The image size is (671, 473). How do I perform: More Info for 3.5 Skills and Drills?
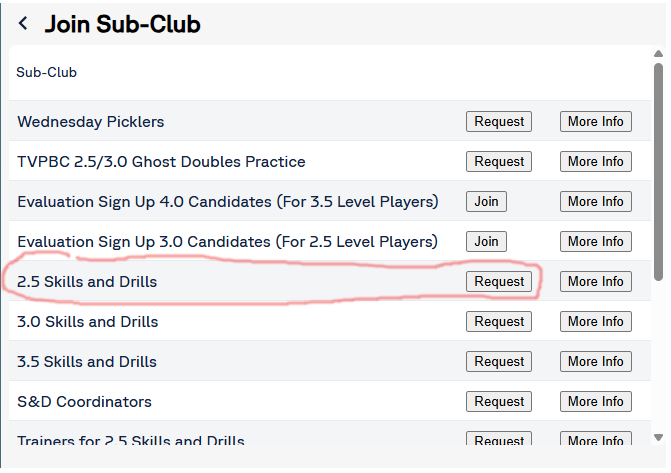coord(595,362)
